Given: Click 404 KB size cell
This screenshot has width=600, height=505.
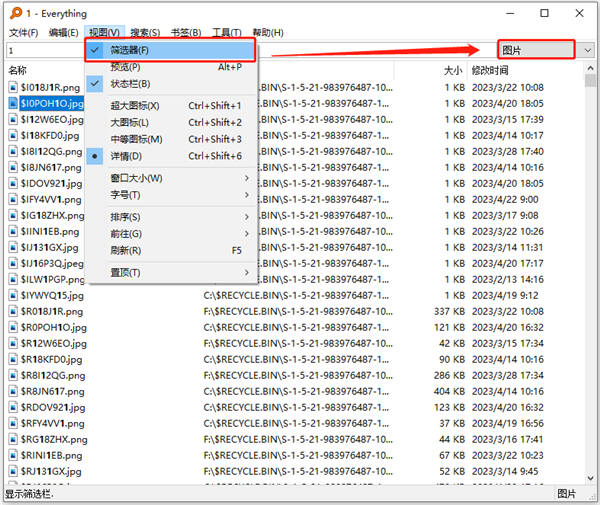Looking at the screenshot, I should 449,392.
